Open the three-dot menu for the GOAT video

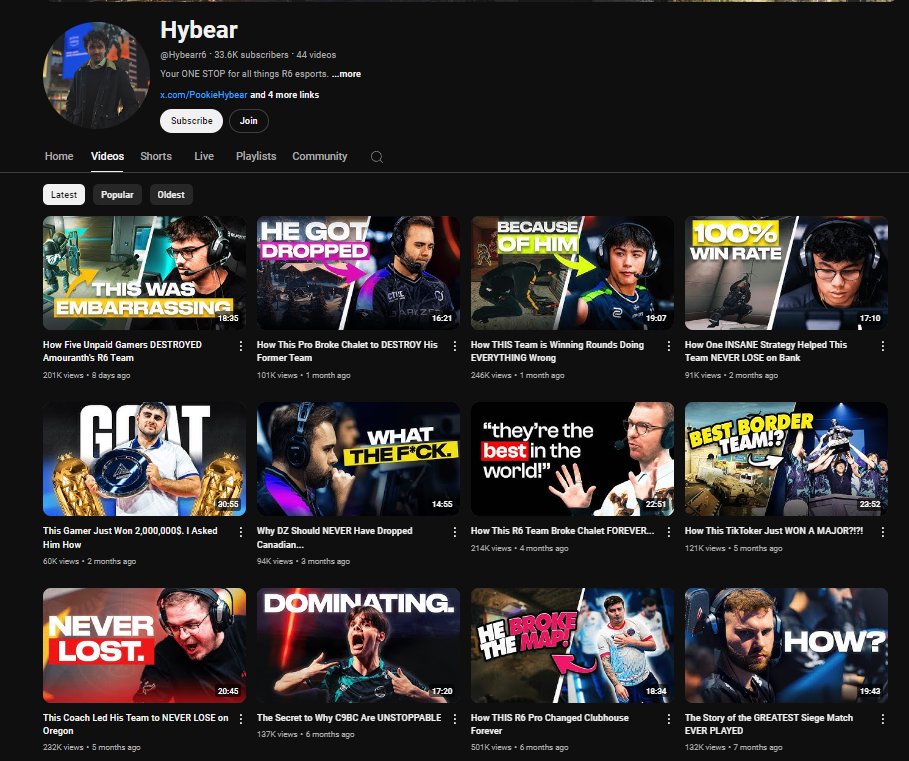point(239,531)
